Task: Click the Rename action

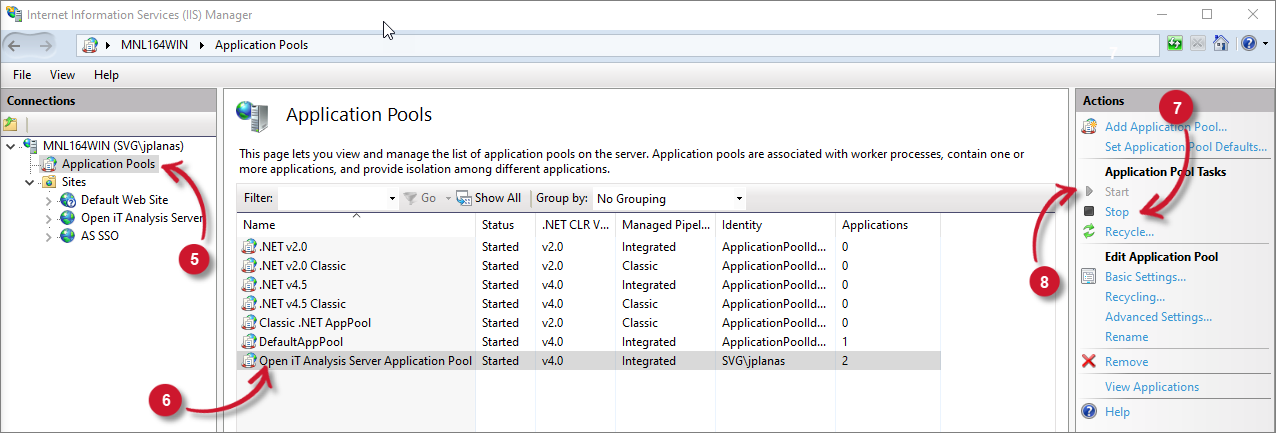Action: (x=1126, y=337)
